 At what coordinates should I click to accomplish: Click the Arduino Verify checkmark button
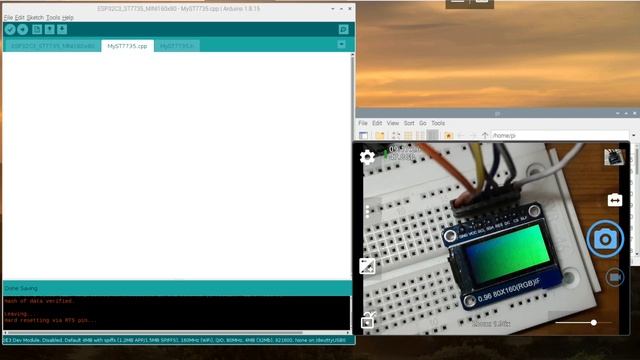[x=10, y=29]
